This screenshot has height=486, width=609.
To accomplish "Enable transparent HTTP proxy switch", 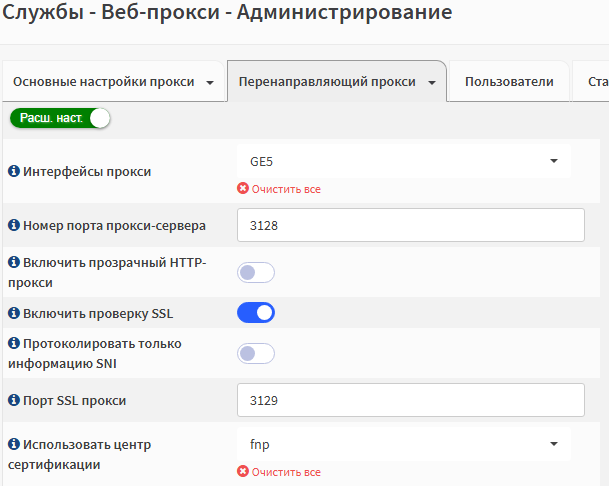I will coord(256,272).
